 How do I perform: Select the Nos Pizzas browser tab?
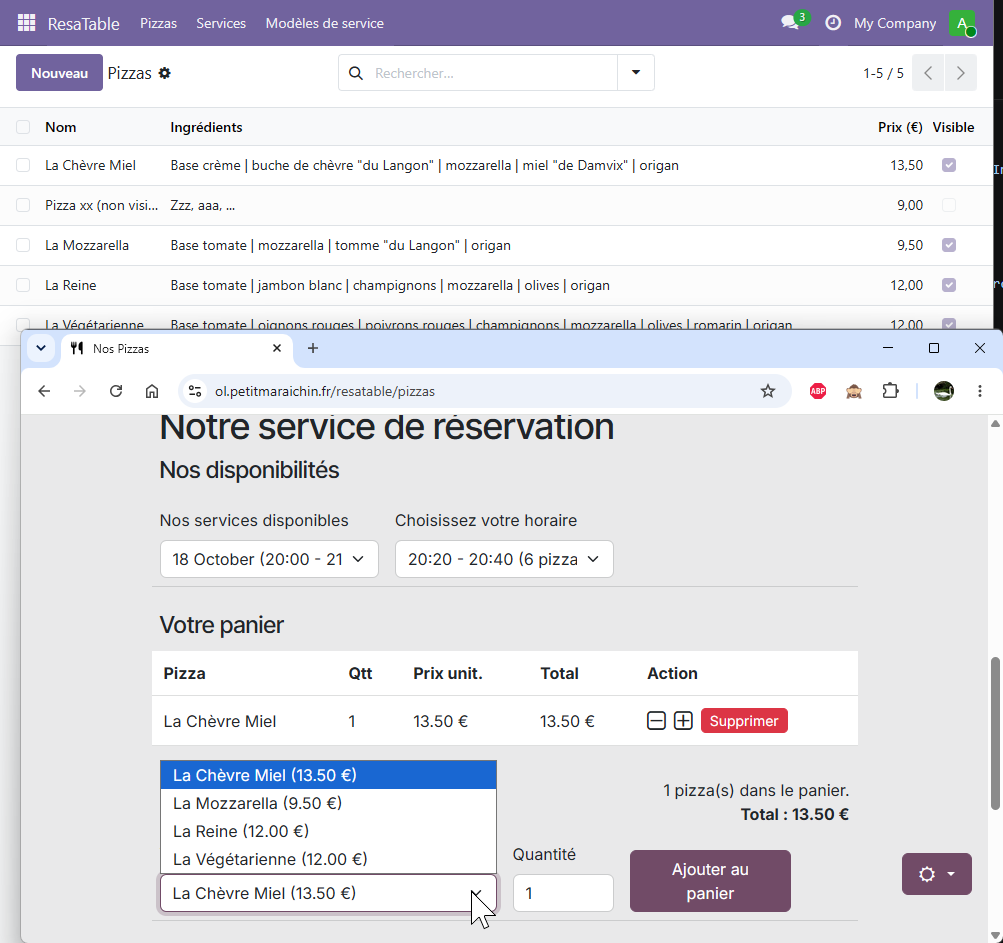176,349
